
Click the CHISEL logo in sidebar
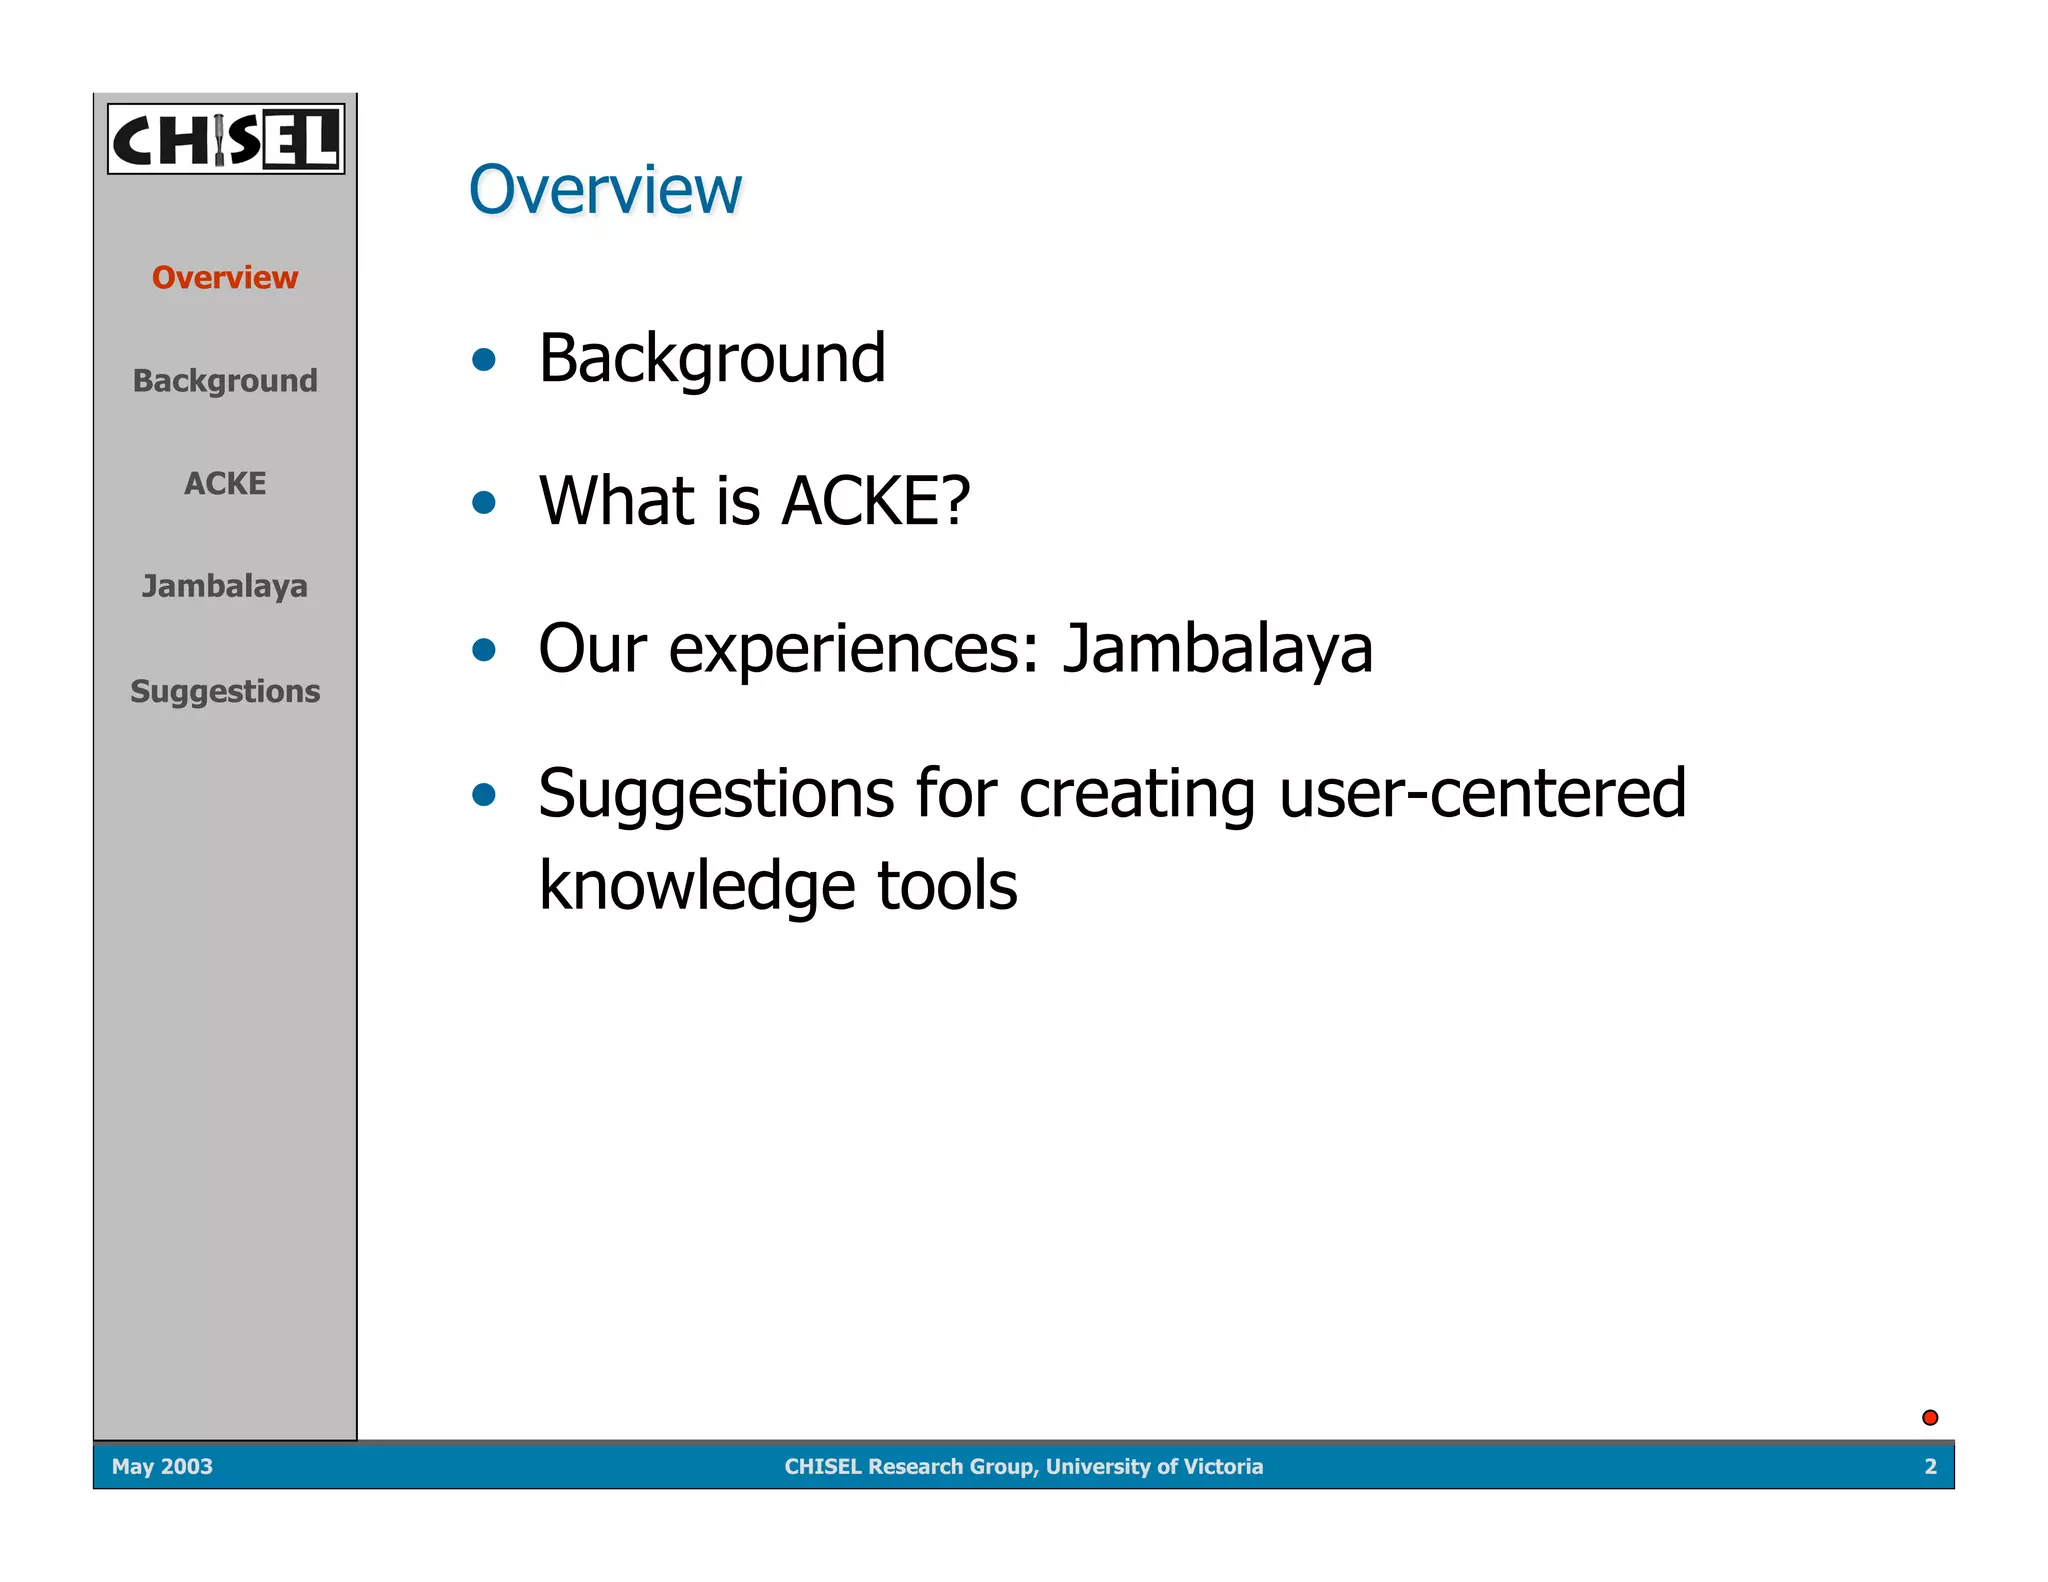pyautogui.click(x=226, y=139)
